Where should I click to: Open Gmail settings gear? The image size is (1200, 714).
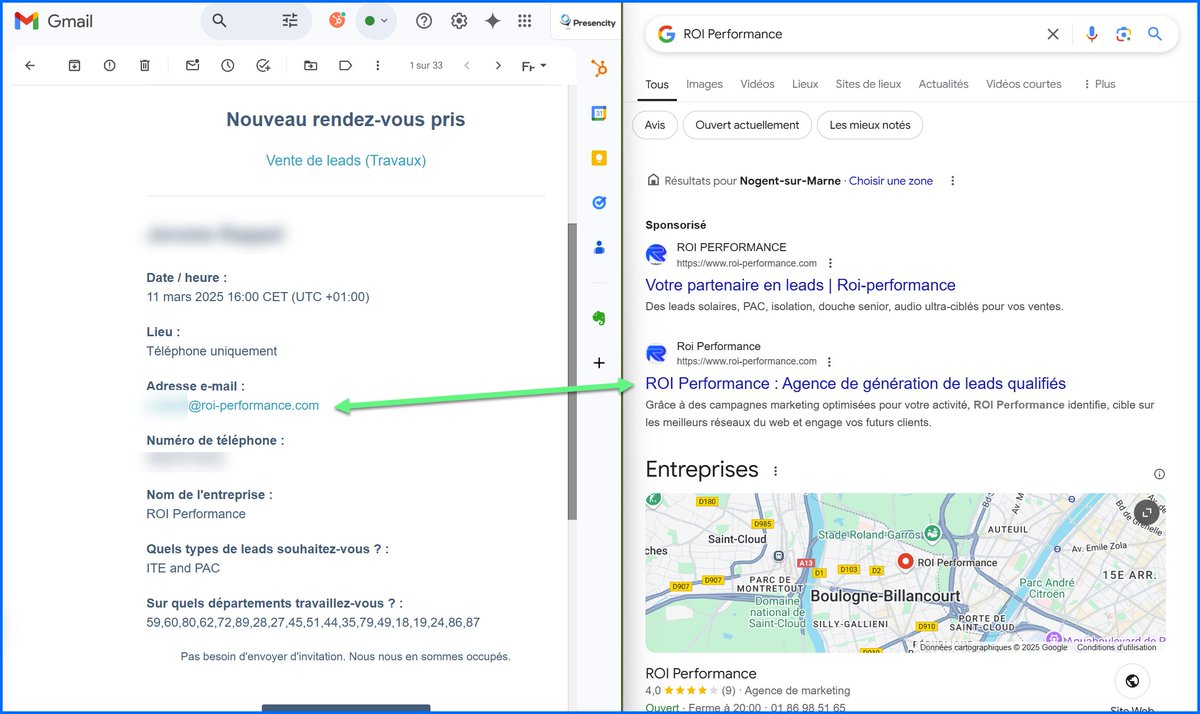click(459, 21)
